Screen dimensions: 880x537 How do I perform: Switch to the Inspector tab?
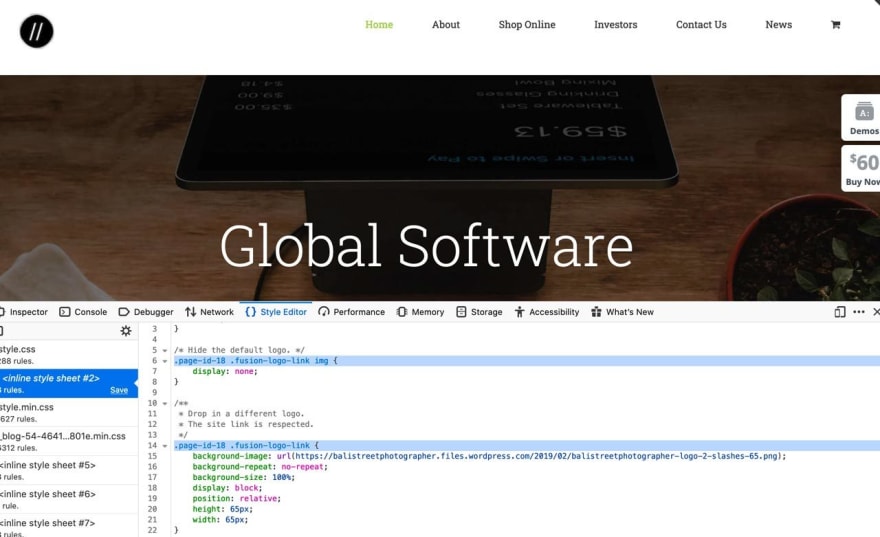point(24,312)
